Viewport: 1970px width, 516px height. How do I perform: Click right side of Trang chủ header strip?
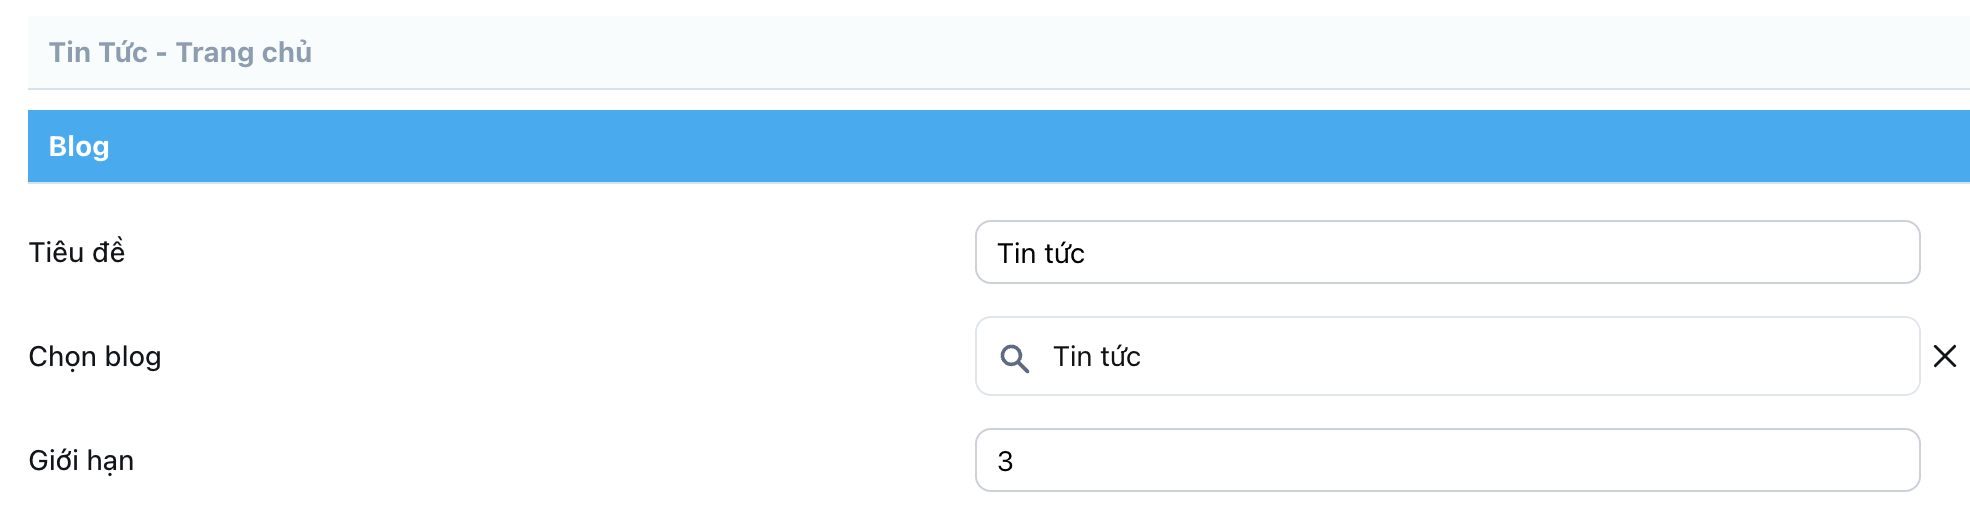pyautogui.click(x=1800, y=52)
